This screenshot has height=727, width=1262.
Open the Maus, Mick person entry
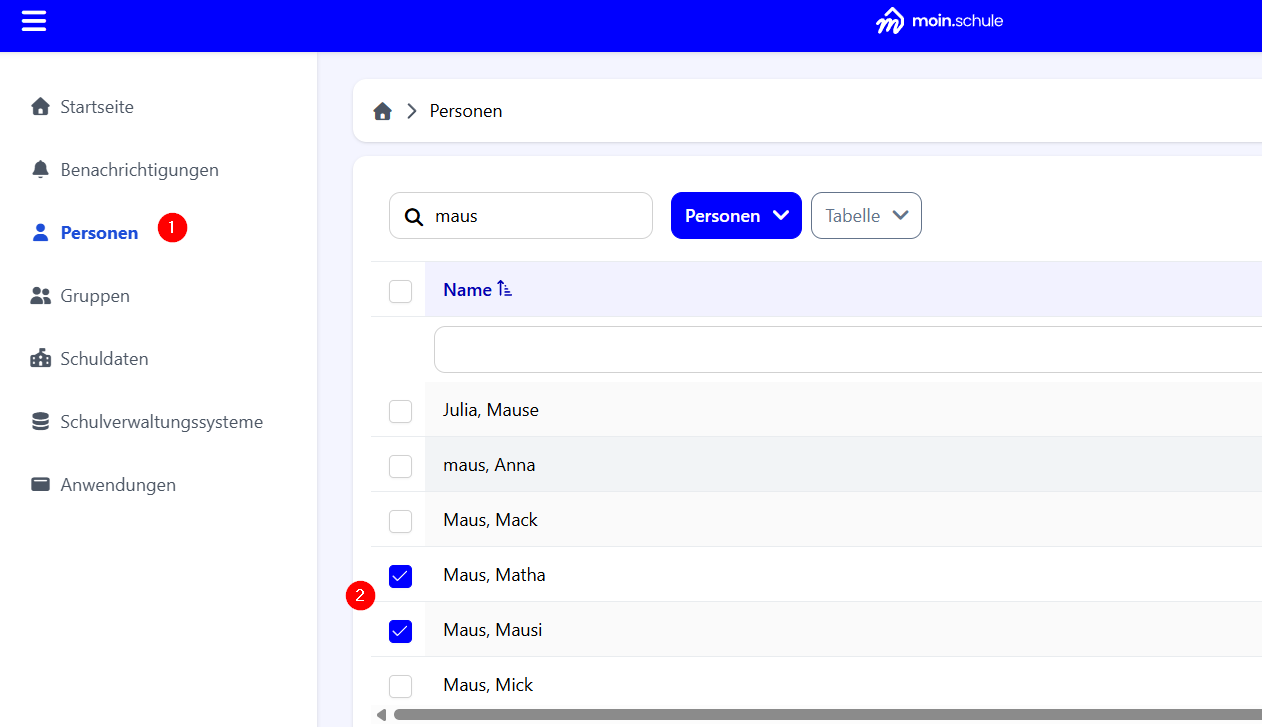[x=488, y=685]
